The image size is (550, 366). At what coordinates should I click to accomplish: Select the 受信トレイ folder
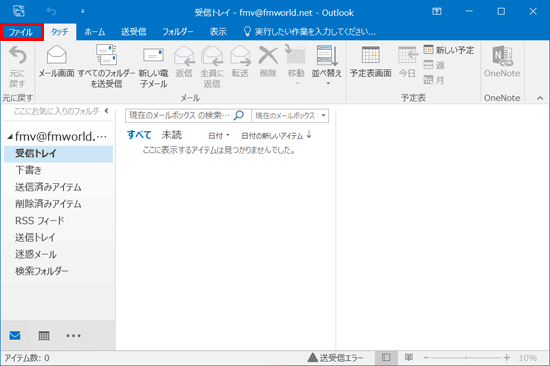click(x=59, y=154)
